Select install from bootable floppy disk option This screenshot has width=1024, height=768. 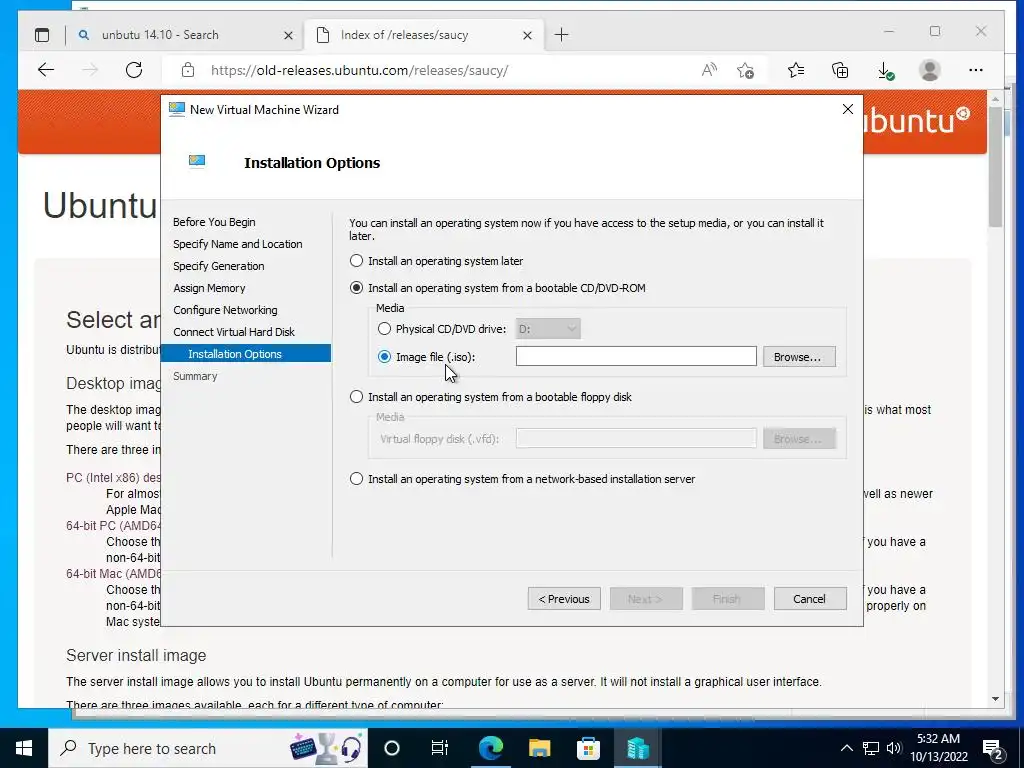(x=357, y=397)
